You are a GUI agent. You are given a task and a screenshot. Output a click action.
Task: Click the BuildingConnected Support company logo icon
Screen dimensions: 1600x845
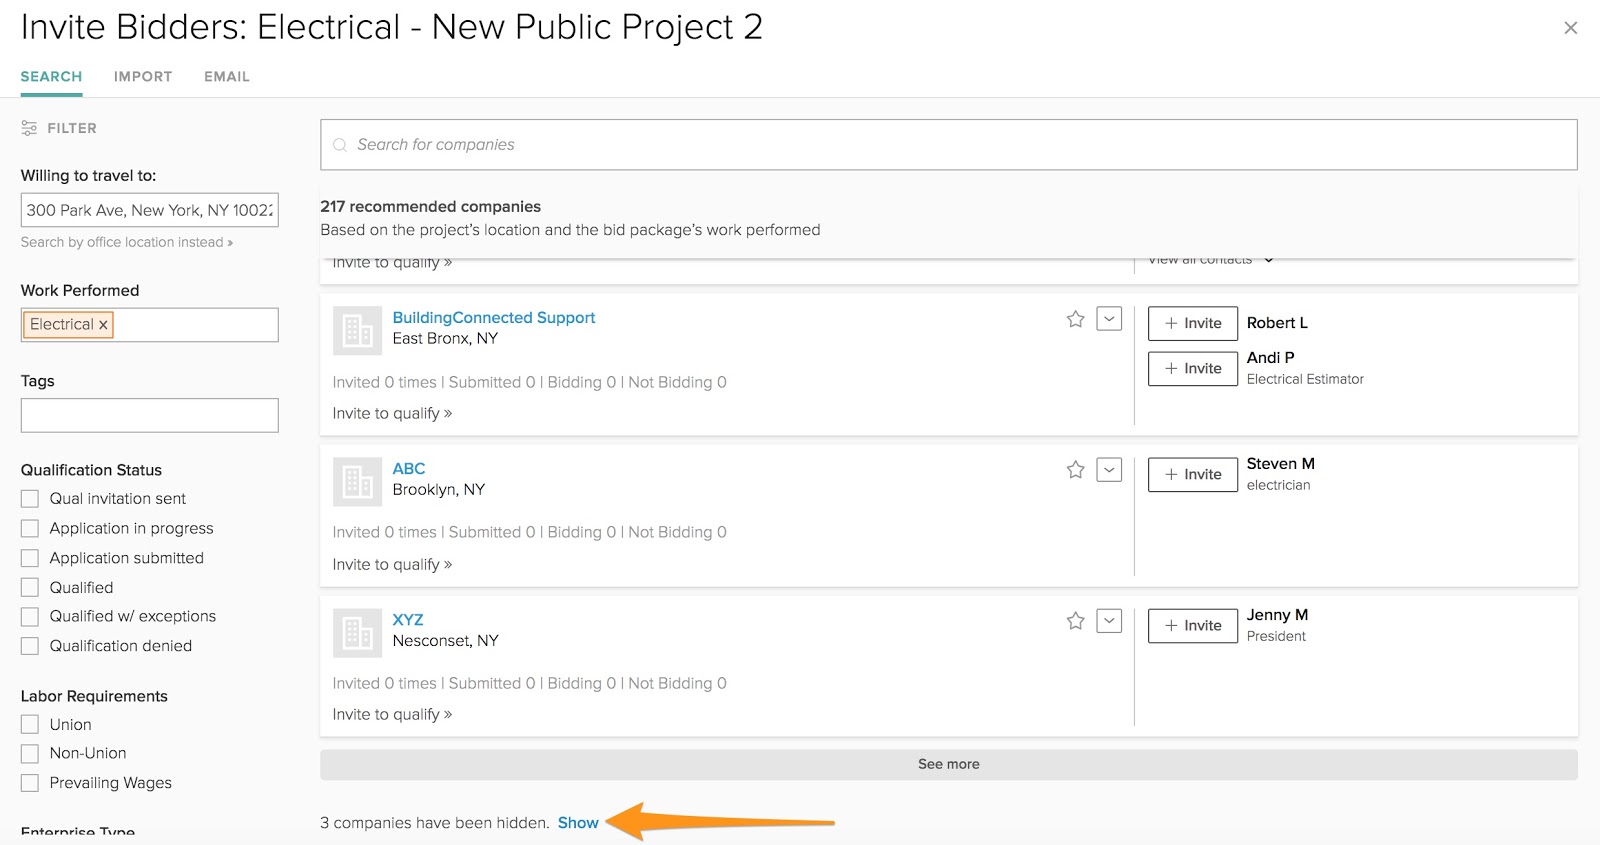click(357, 331)
